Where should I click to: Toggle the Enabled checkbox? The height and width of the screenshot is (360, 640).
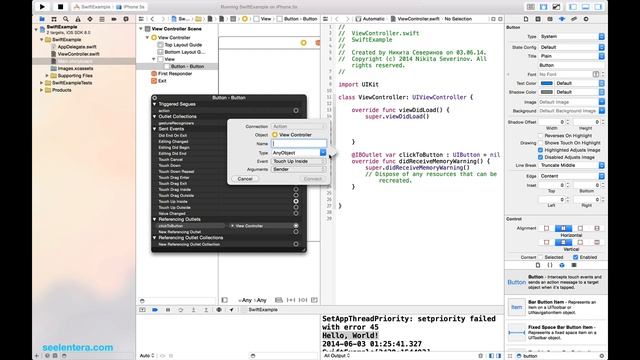click(x=576, y=257)
